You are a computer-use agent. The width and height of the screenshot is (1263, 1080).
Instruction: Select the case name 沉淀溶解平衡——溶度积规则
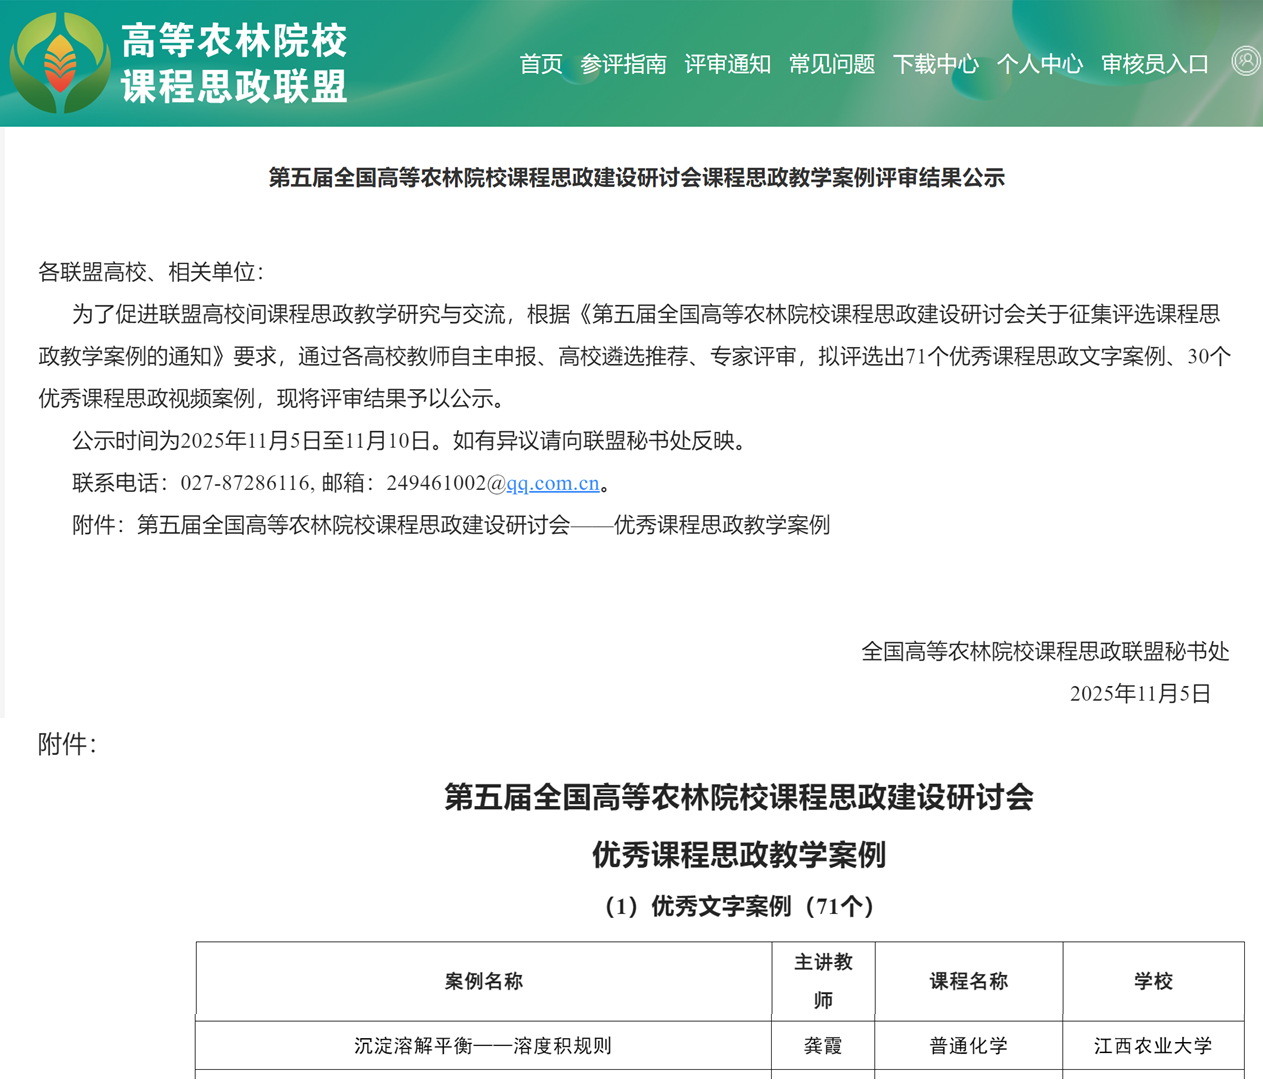pyautogui.click(x=485, y=1044)
